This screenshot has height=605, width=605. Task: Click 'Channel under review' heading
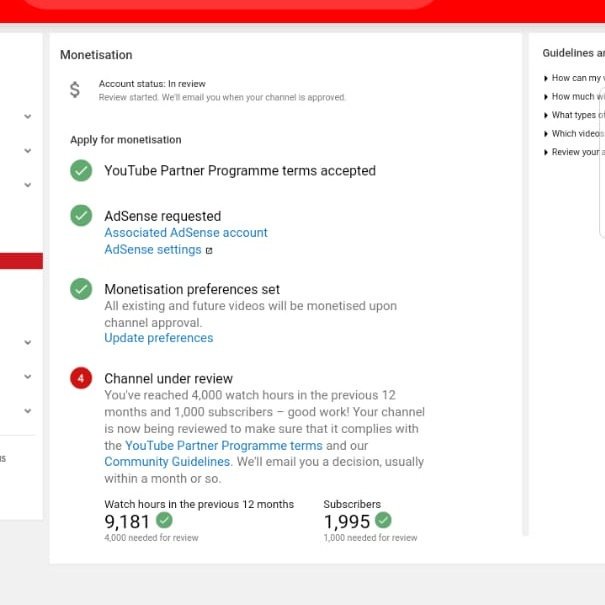click(x=169, y=379)
